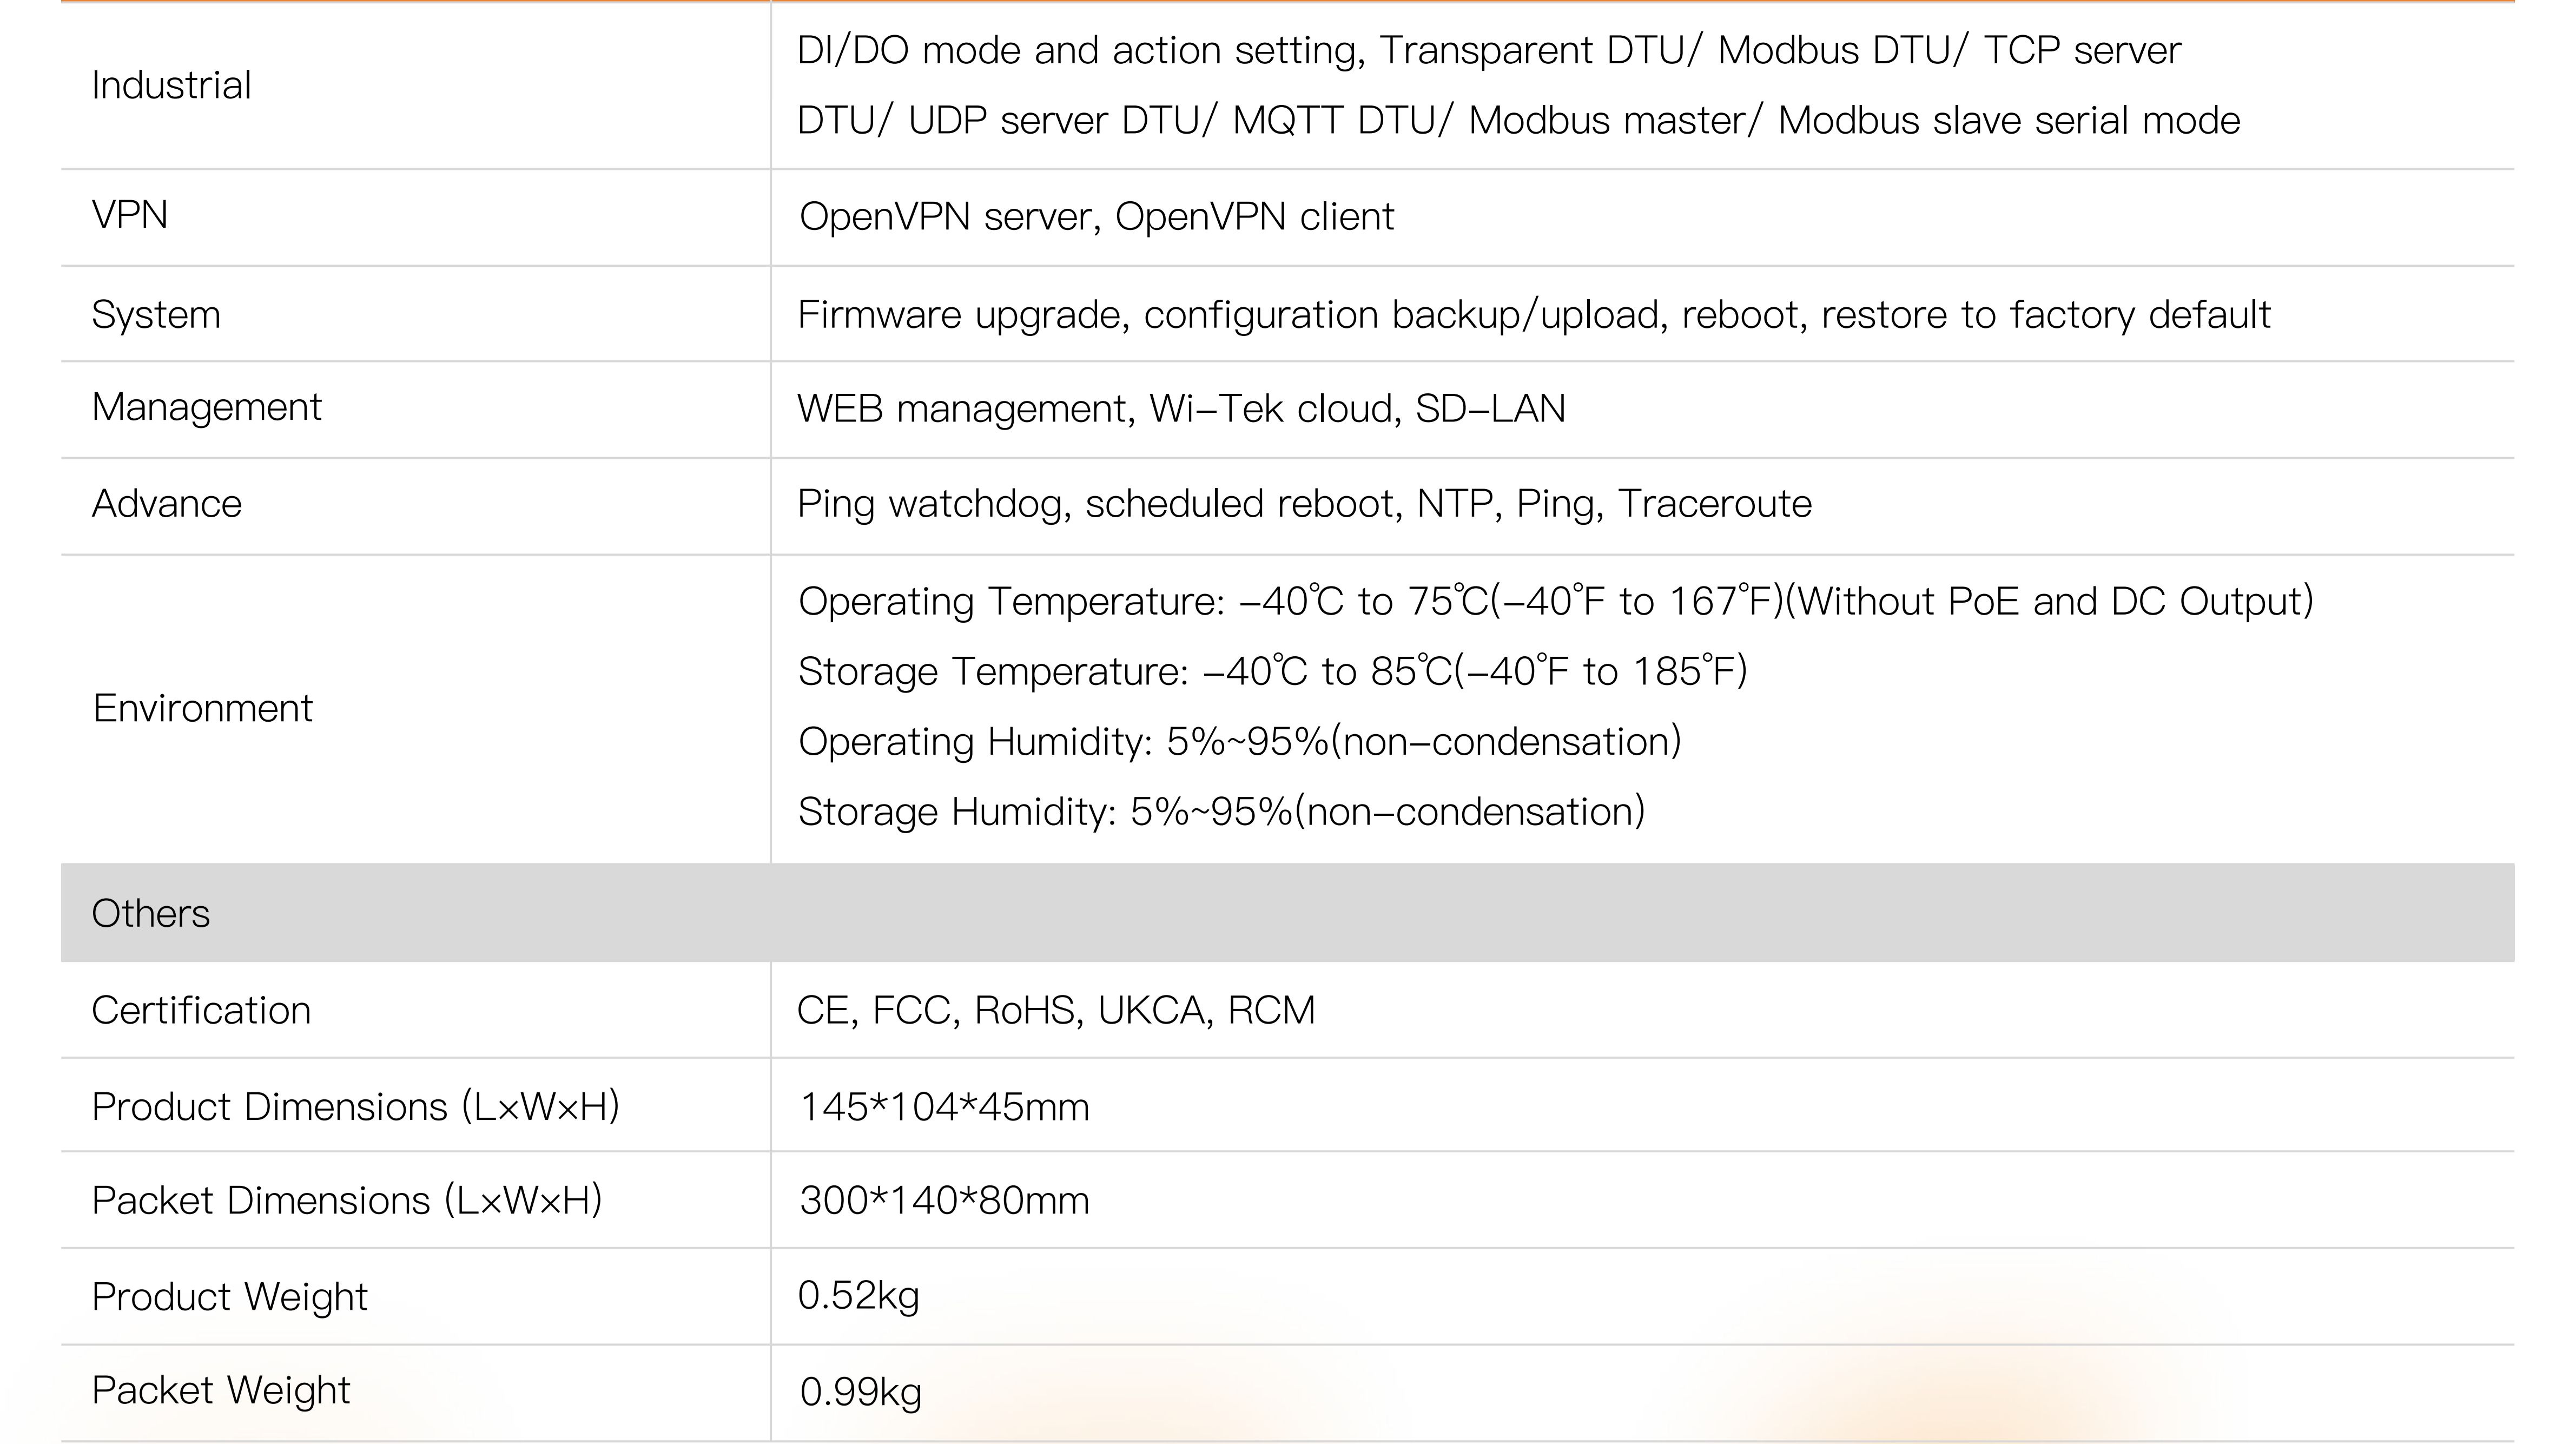Click the OpenVPN server, OpenVPN client text
The width and height of the screenshot is (2576, 1444).
pyautogui.click(x=1096, y=217)
